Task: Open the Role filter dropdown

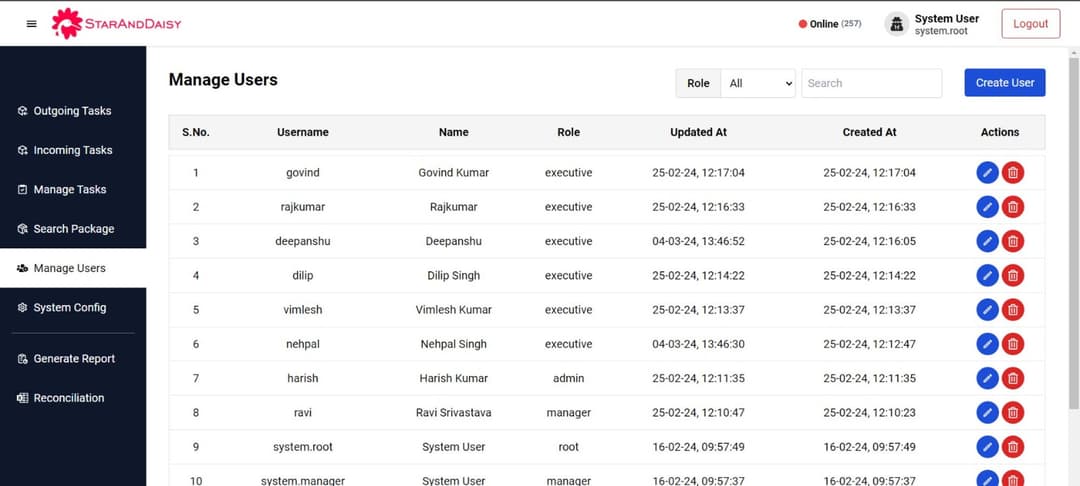Action: pyautogui.click(x=758, y=83)
